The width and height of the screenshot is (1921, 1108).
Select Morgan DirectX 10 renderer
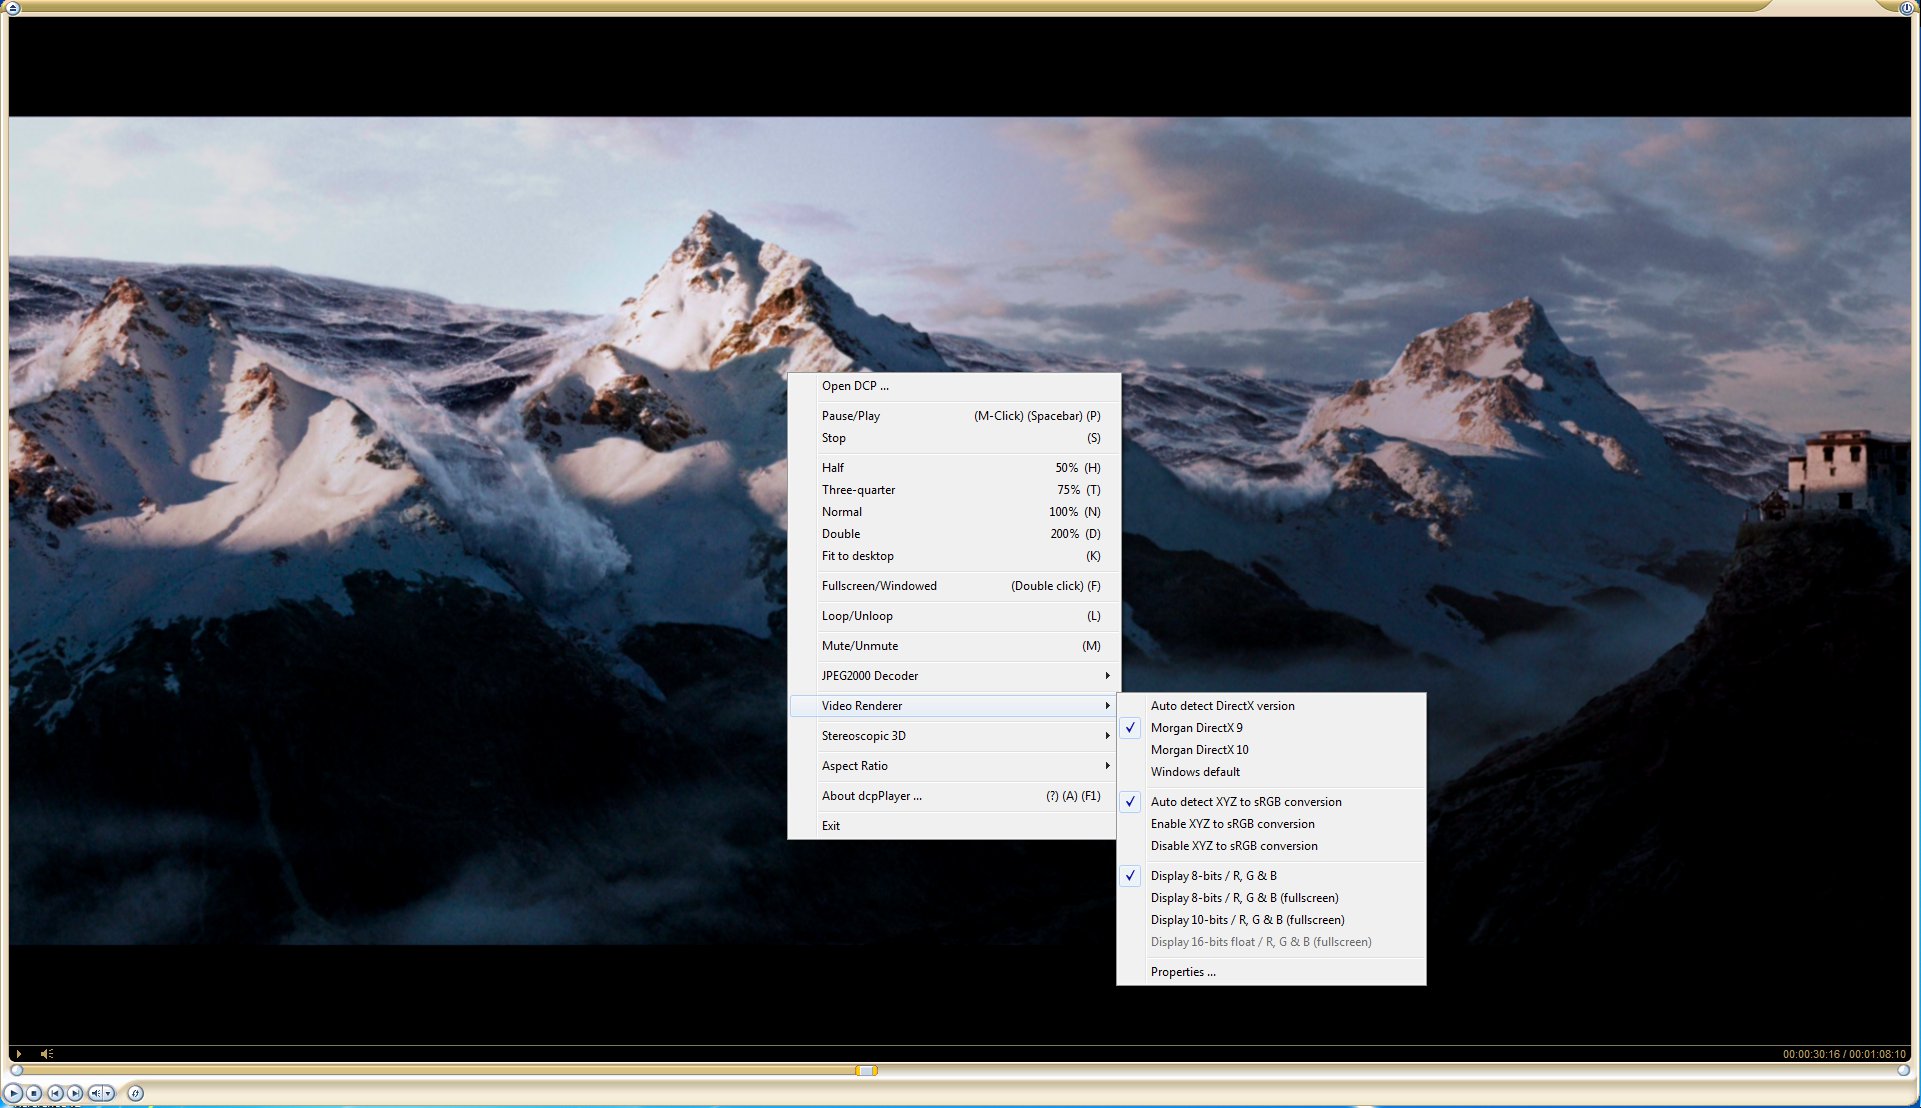pos(1199,750)
